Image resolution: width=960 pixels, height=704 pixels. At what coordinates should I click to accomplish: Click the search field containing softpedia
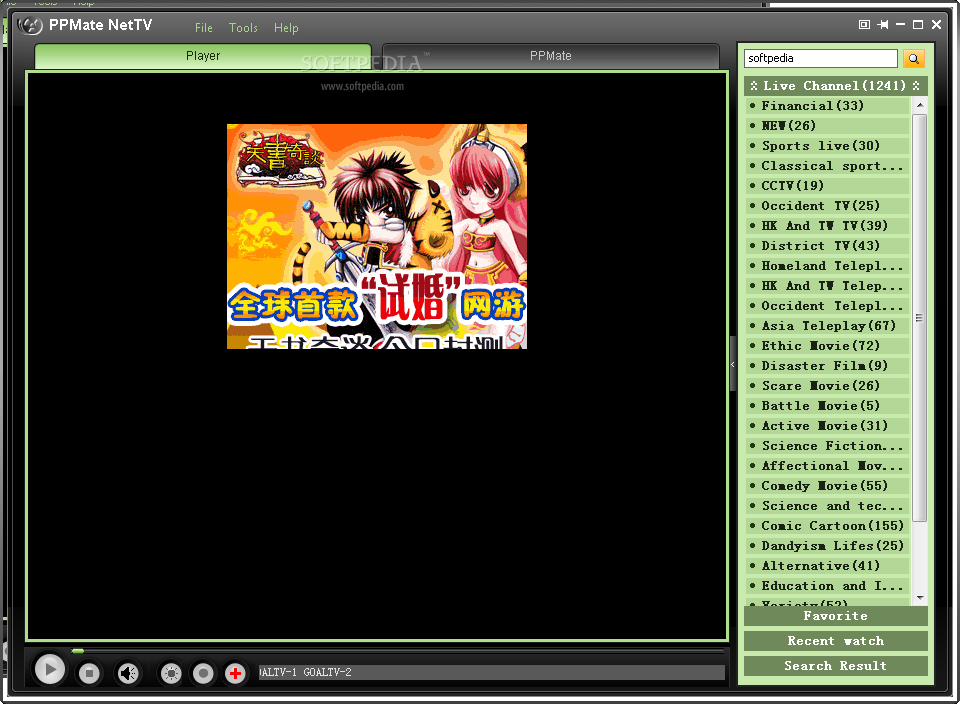(x=821, y=58)
